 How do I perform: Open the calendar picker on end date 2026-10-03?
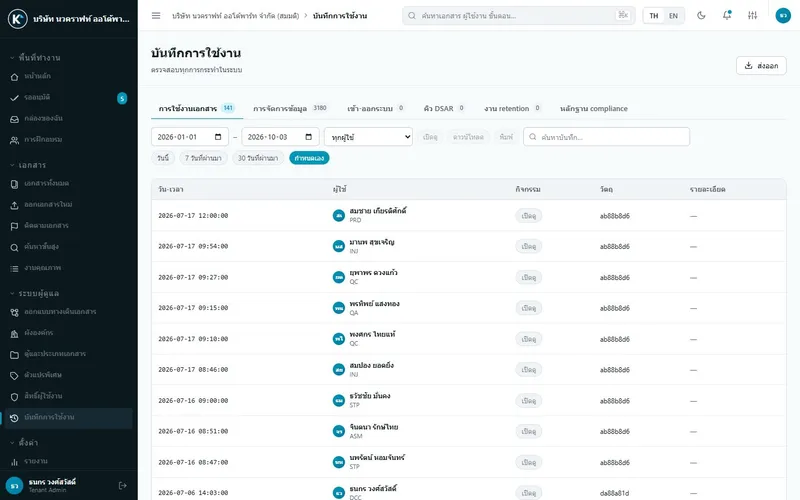coord(308,137)
